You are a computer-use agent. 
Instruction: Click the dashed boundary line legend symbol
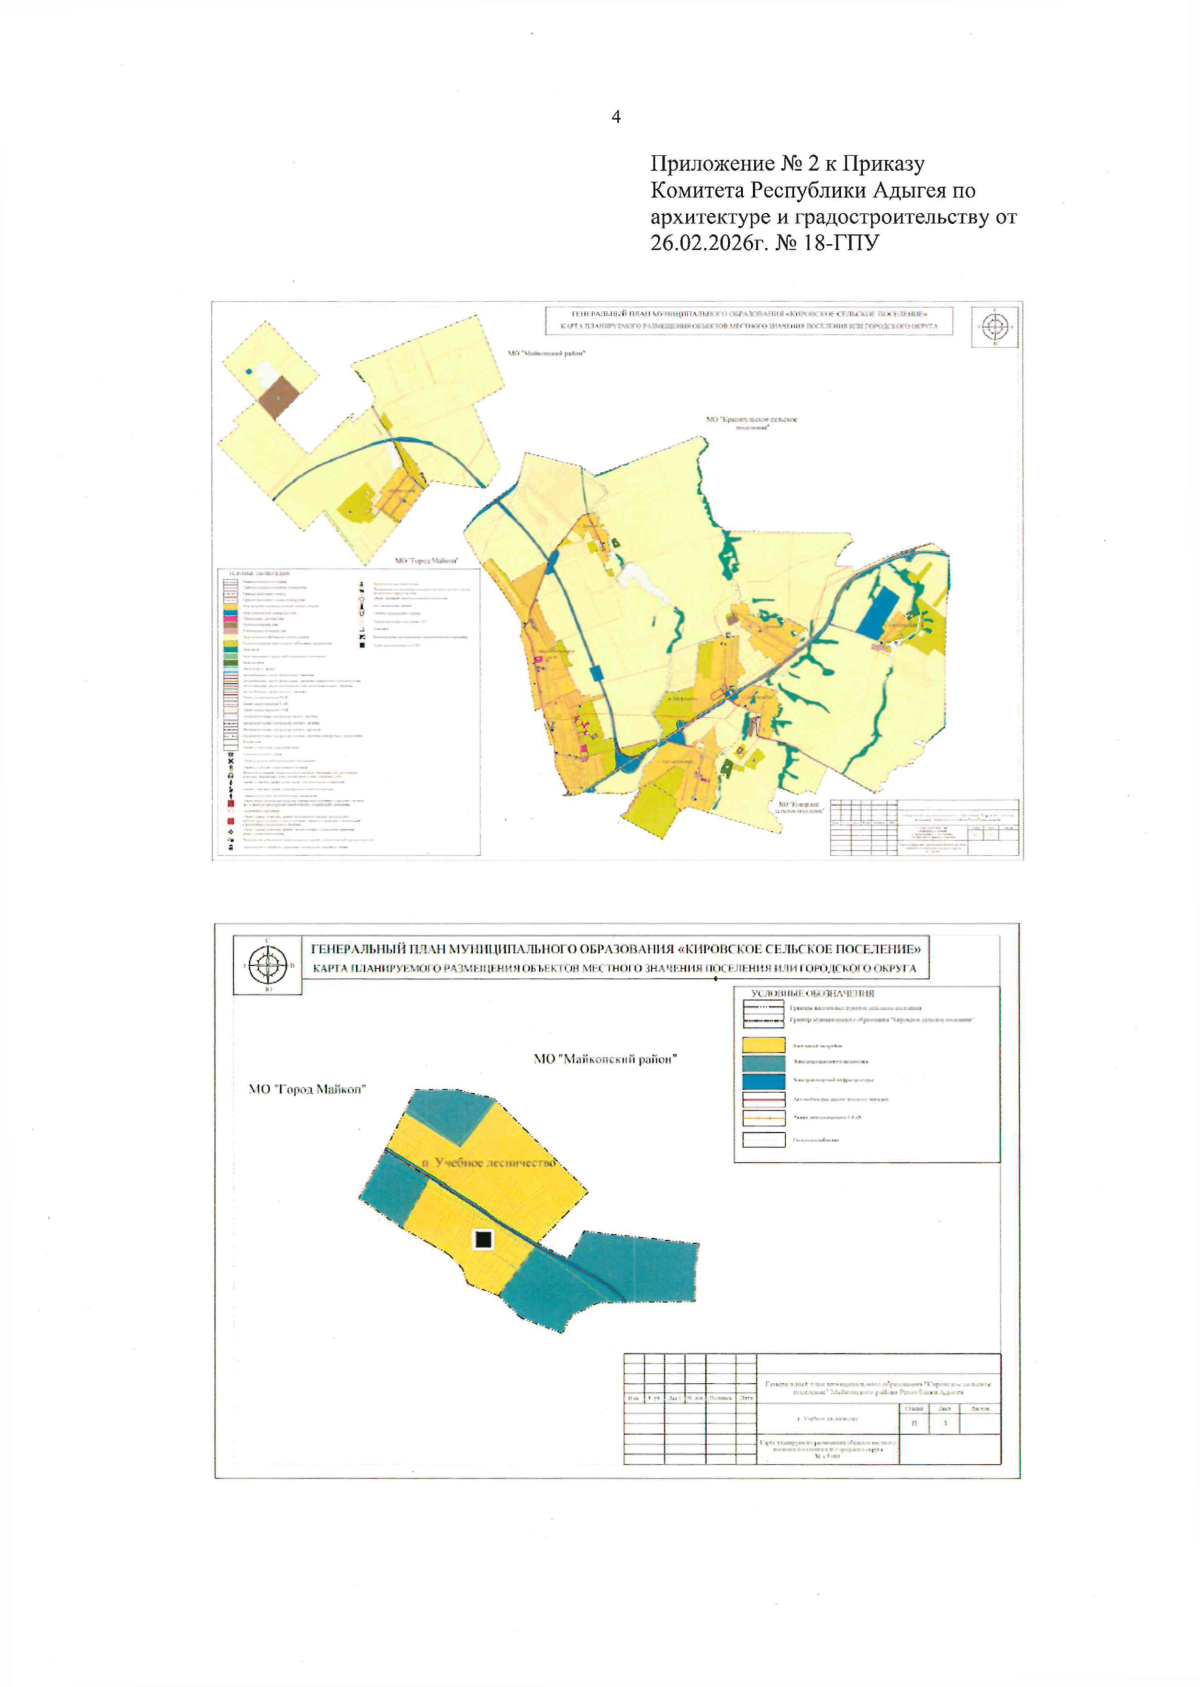tap(763, 1020)
